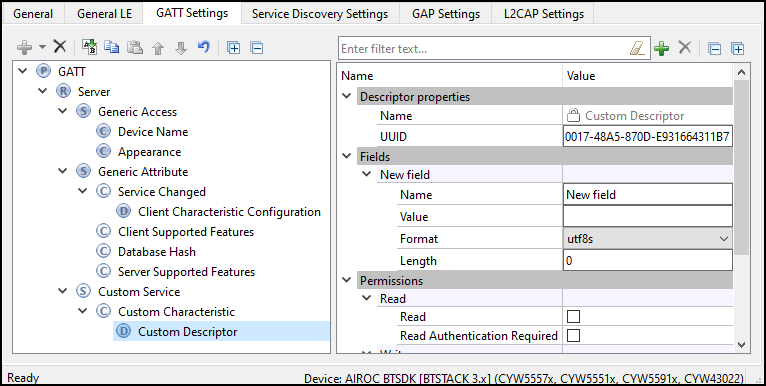Click the Custom Descriptor D icon
This screenshot has height=386, width=766.
point(124,332)
